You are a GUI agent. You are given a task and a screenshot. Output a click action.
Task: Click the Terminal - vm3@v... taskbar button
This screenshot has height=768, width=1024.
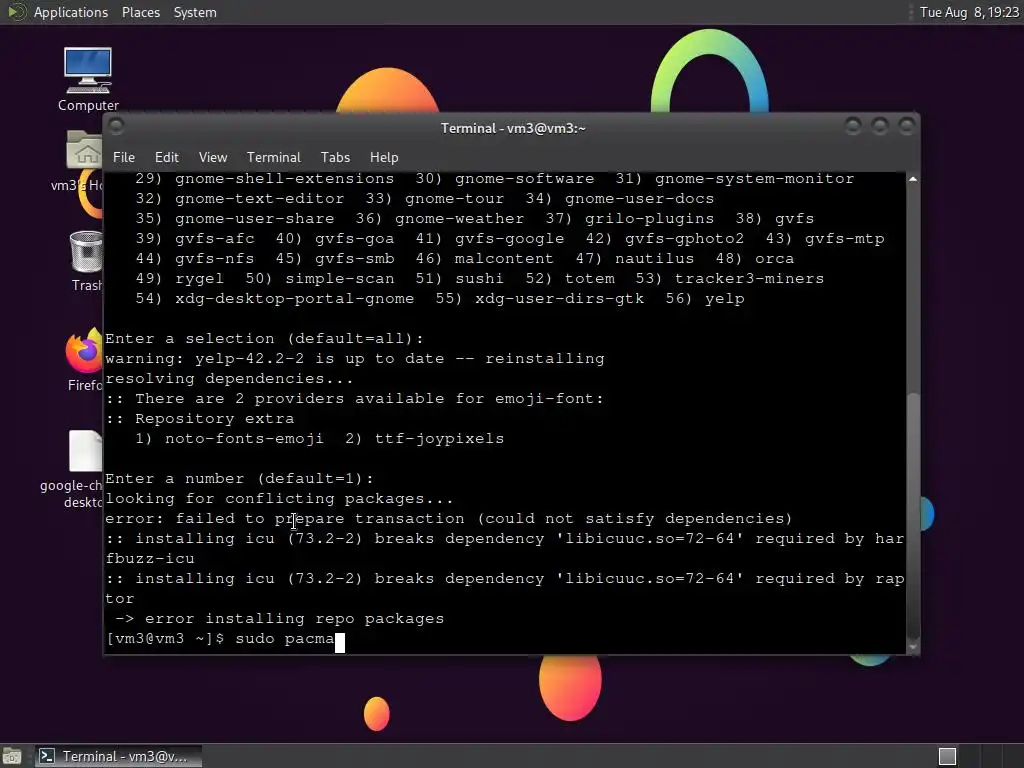(x=118, y=756)
